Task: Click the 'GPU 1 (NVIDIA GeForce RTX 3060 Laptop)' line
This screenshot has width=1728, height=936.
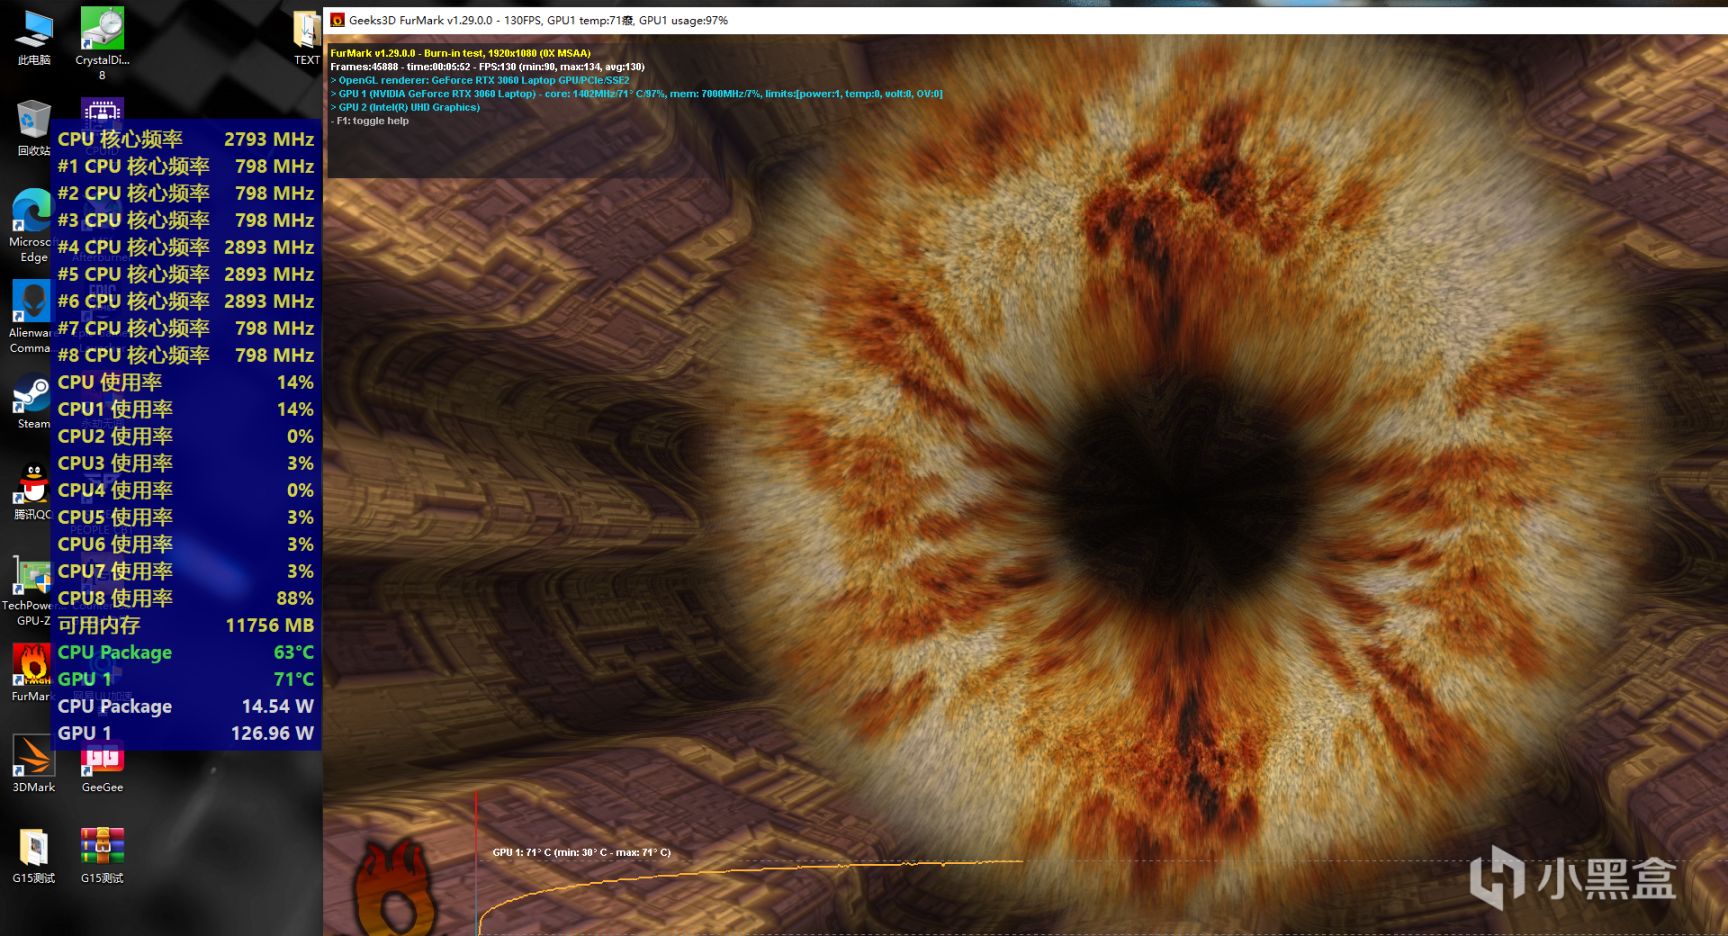Action: click(636, 94)
